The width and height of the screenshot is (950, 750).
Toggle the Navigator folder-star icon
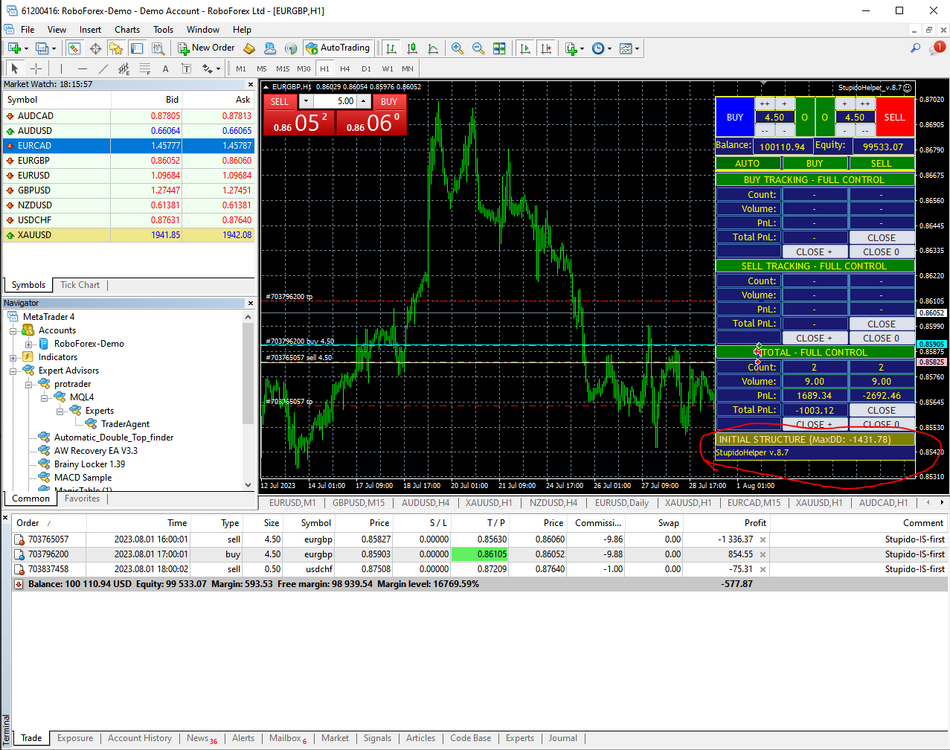pos(116,48)
